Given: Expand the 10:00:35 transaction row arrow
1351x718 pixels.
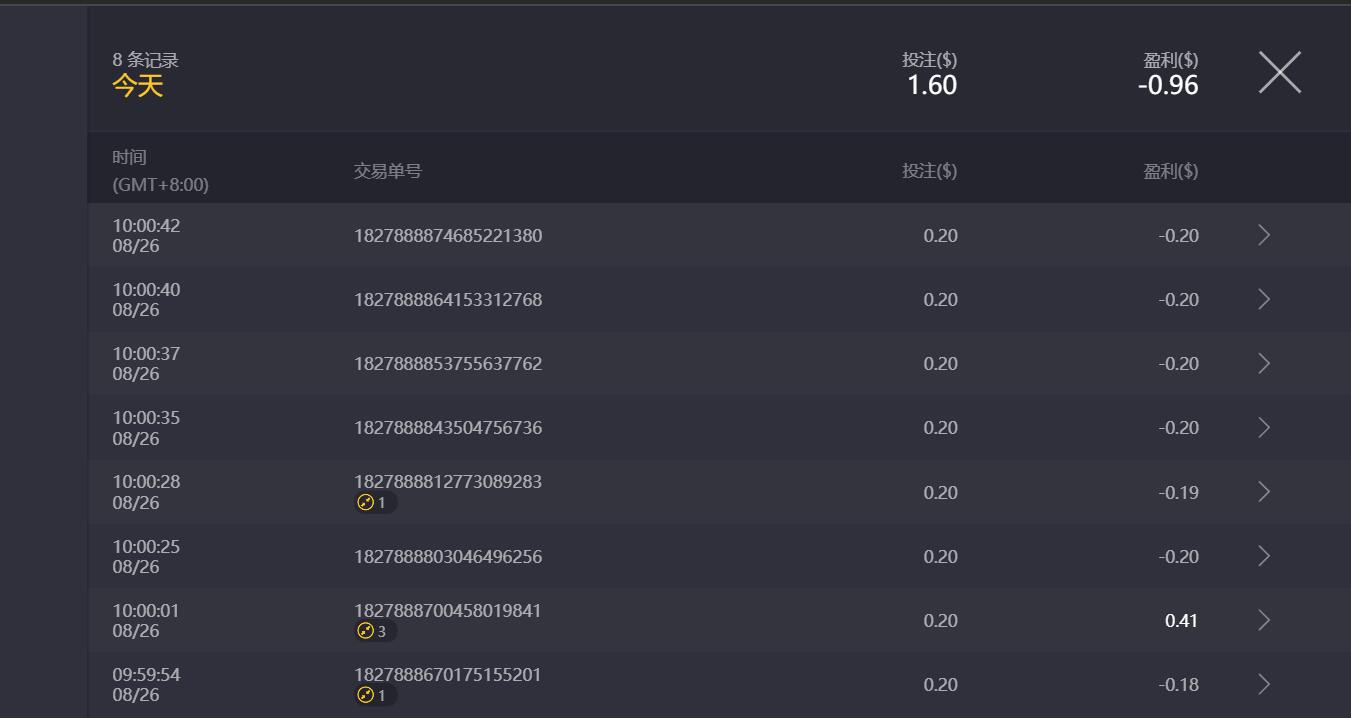Looking at the screenshot, I should coord(1264,428).
